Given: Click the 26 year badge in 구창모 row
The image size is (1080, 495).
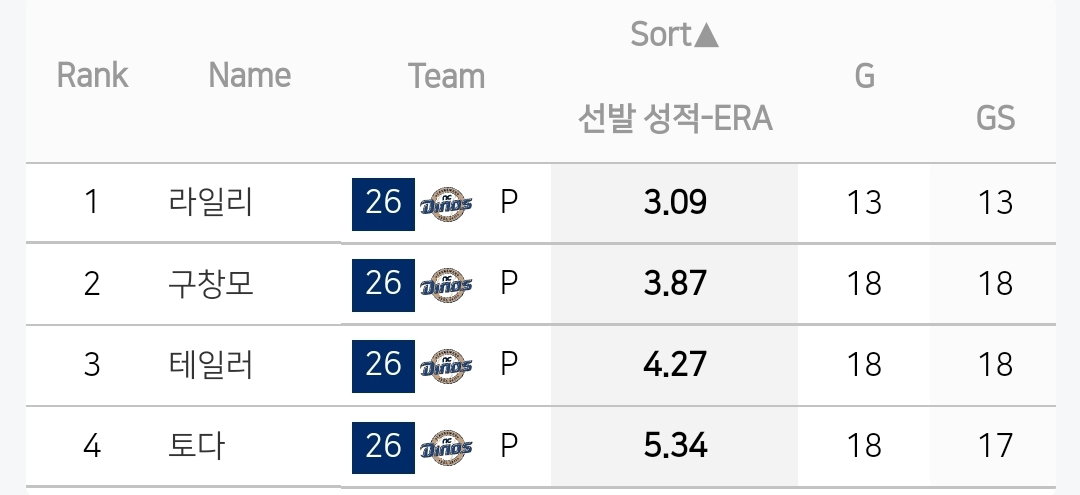Looking at the screenshot, I should (383, 285).
